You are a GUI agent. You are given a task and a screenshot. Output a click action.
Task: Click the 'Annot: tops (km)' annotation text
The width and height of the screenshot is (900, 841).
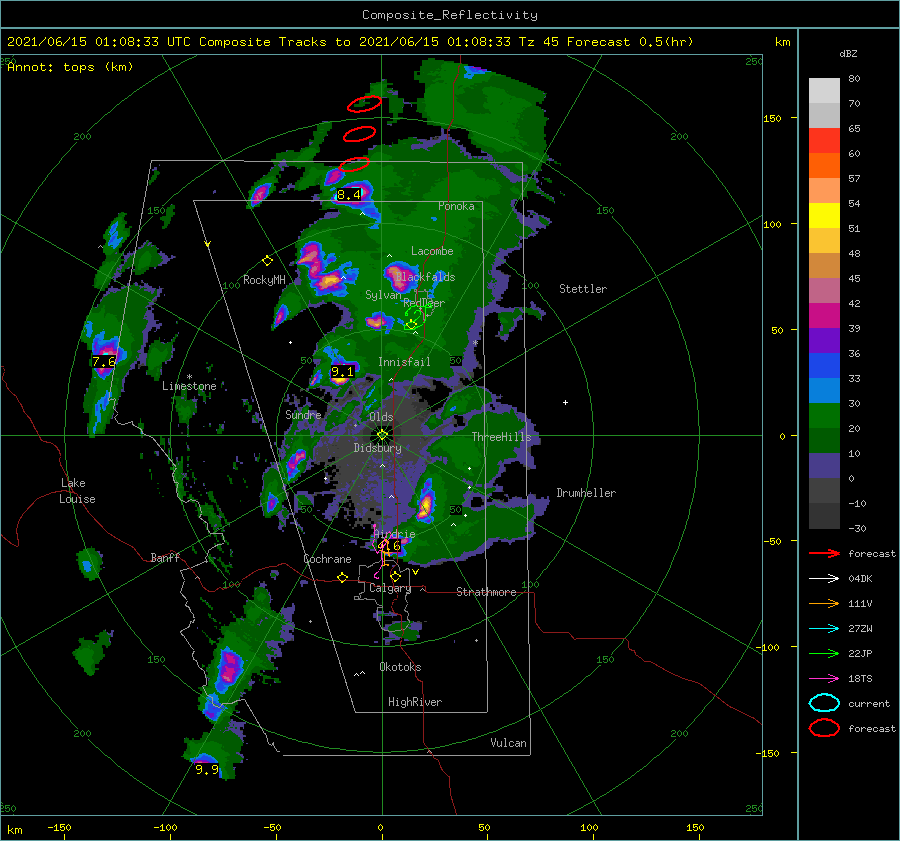click(70, 67)
